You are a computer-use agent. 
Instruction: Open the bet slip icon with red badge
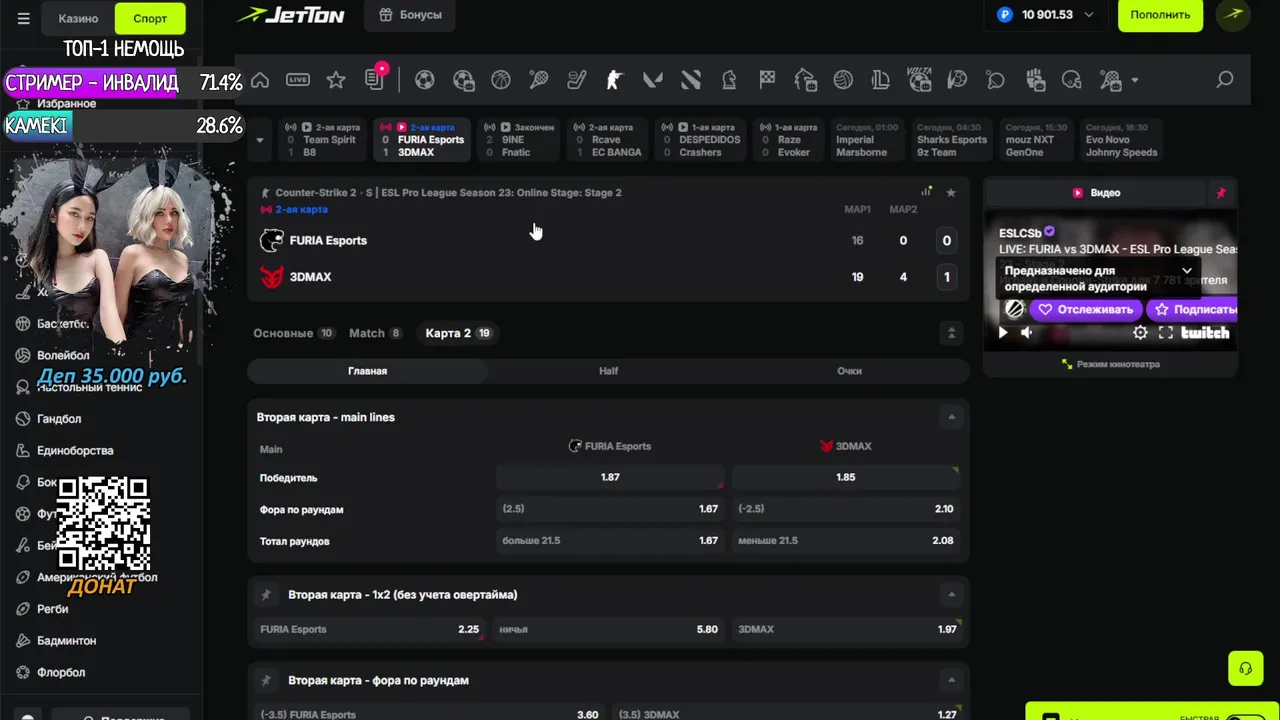[x=375, y=78]
